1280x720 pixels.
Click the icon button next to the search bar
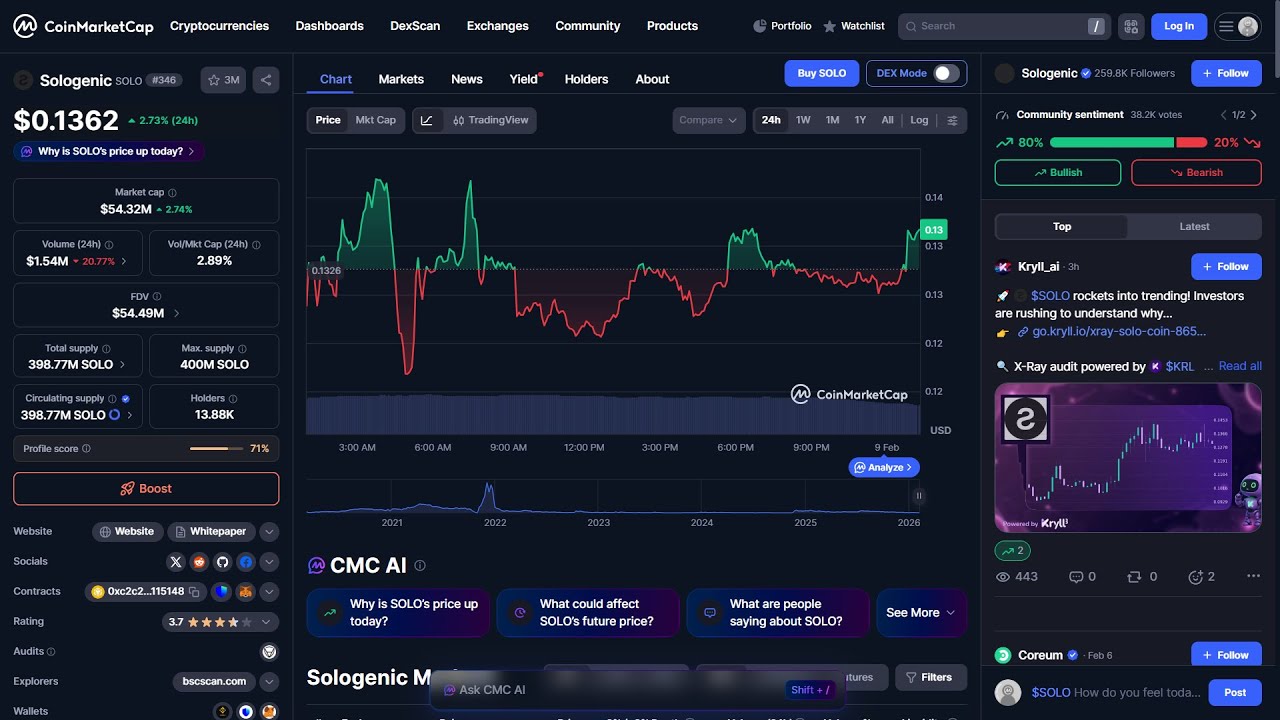[1131, 26]
